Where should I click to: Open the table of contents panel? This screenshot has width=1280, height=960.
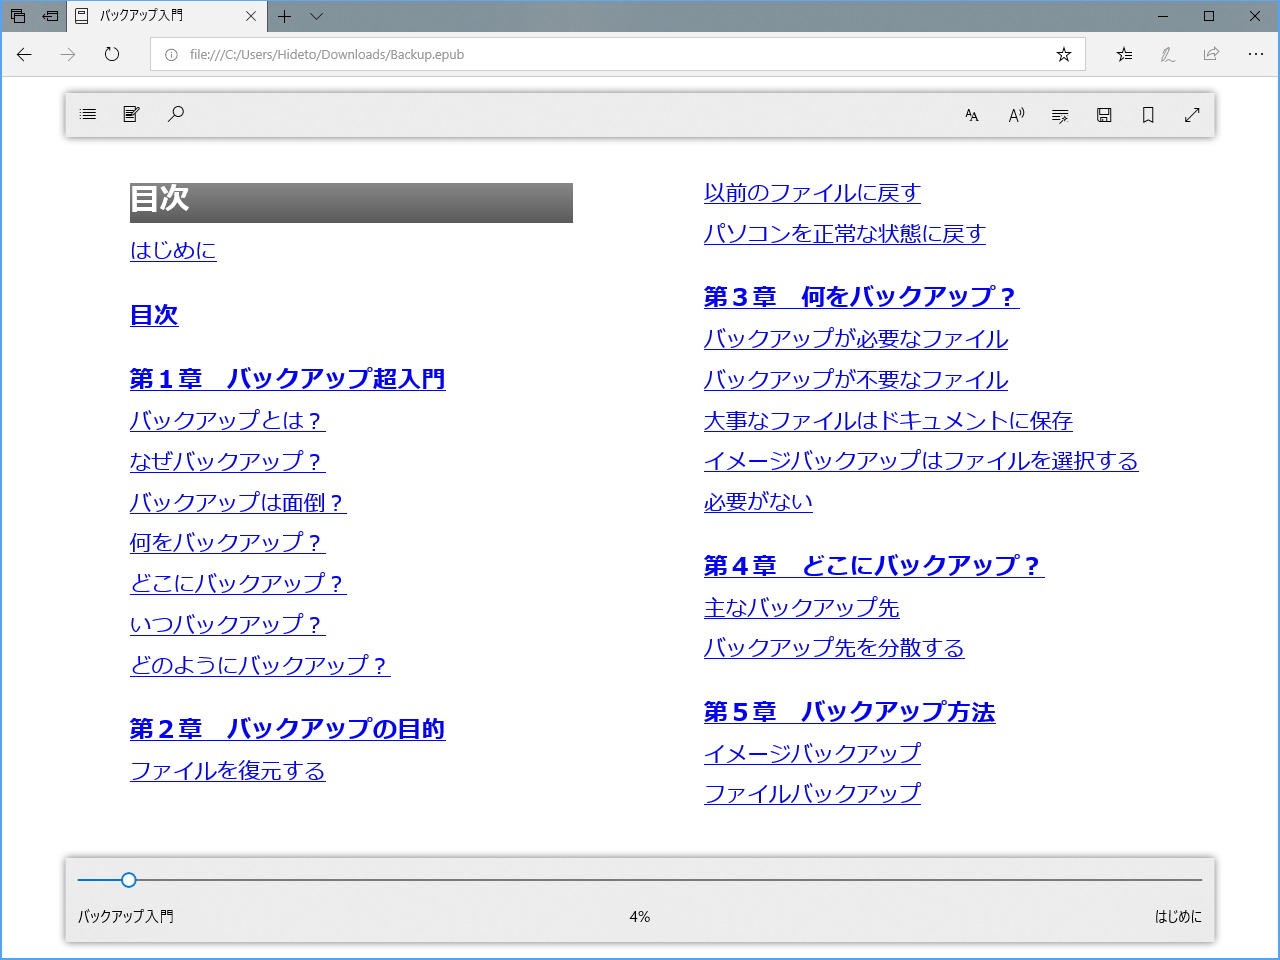[87, 114]
